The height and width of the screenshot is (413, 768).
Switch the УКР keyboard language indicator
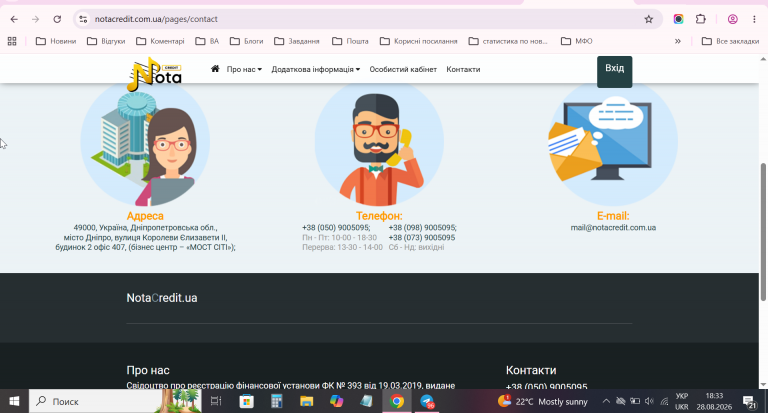pyautogui.click(x=681, y=401)
